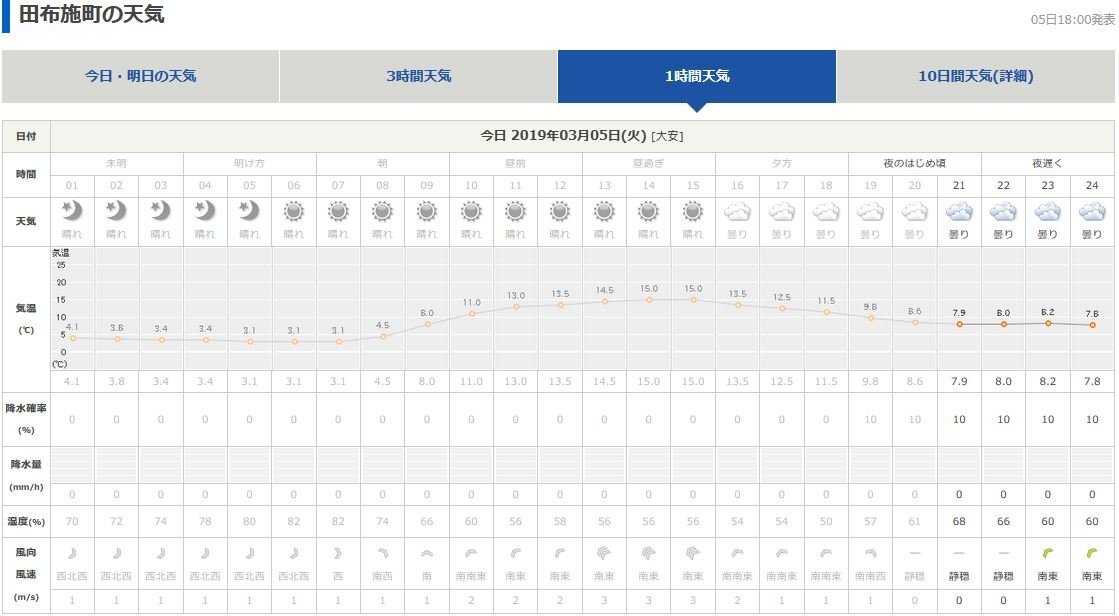Screen dimensions: 1119x616
Task: Click the 風向 風速 row label
Action: tap(26, 563)
